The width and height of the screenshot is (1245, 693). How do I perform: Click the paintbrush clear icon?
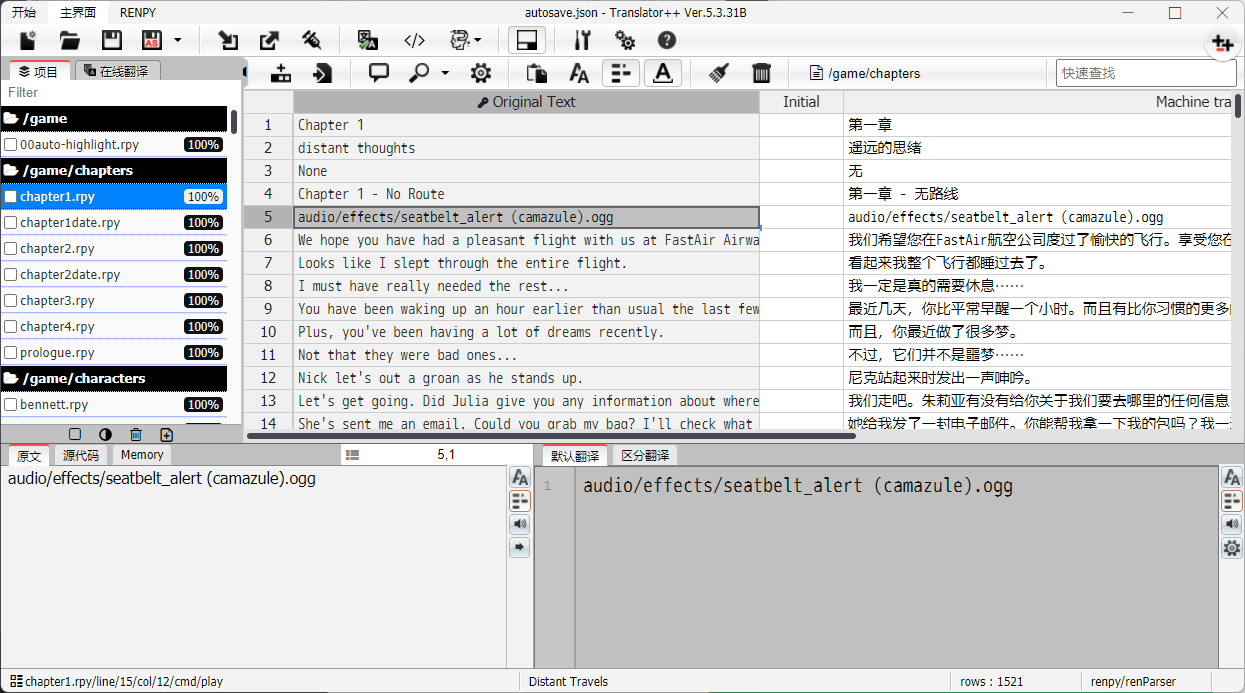tap(719, 73)
